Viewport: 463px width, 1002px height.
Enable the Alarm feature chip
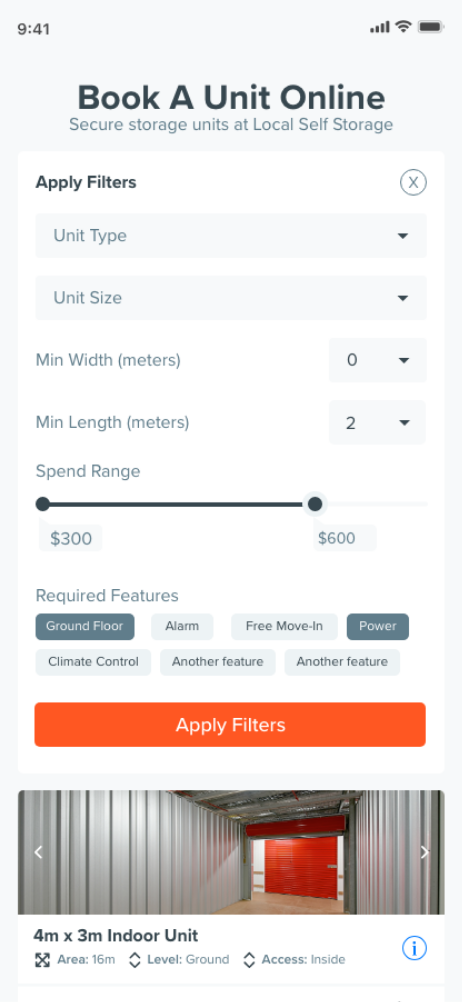182,626
